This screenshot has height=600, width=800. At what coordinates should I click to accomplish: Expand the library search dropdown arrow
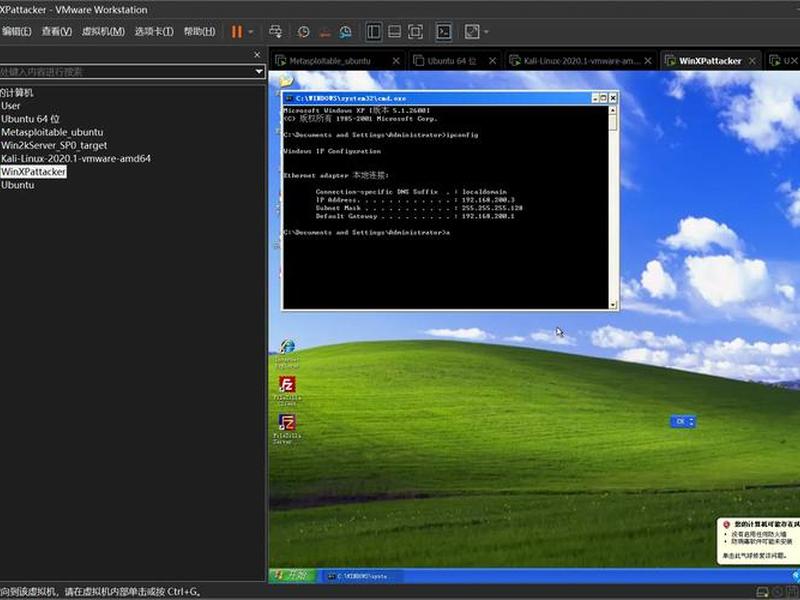coord(259,71)
